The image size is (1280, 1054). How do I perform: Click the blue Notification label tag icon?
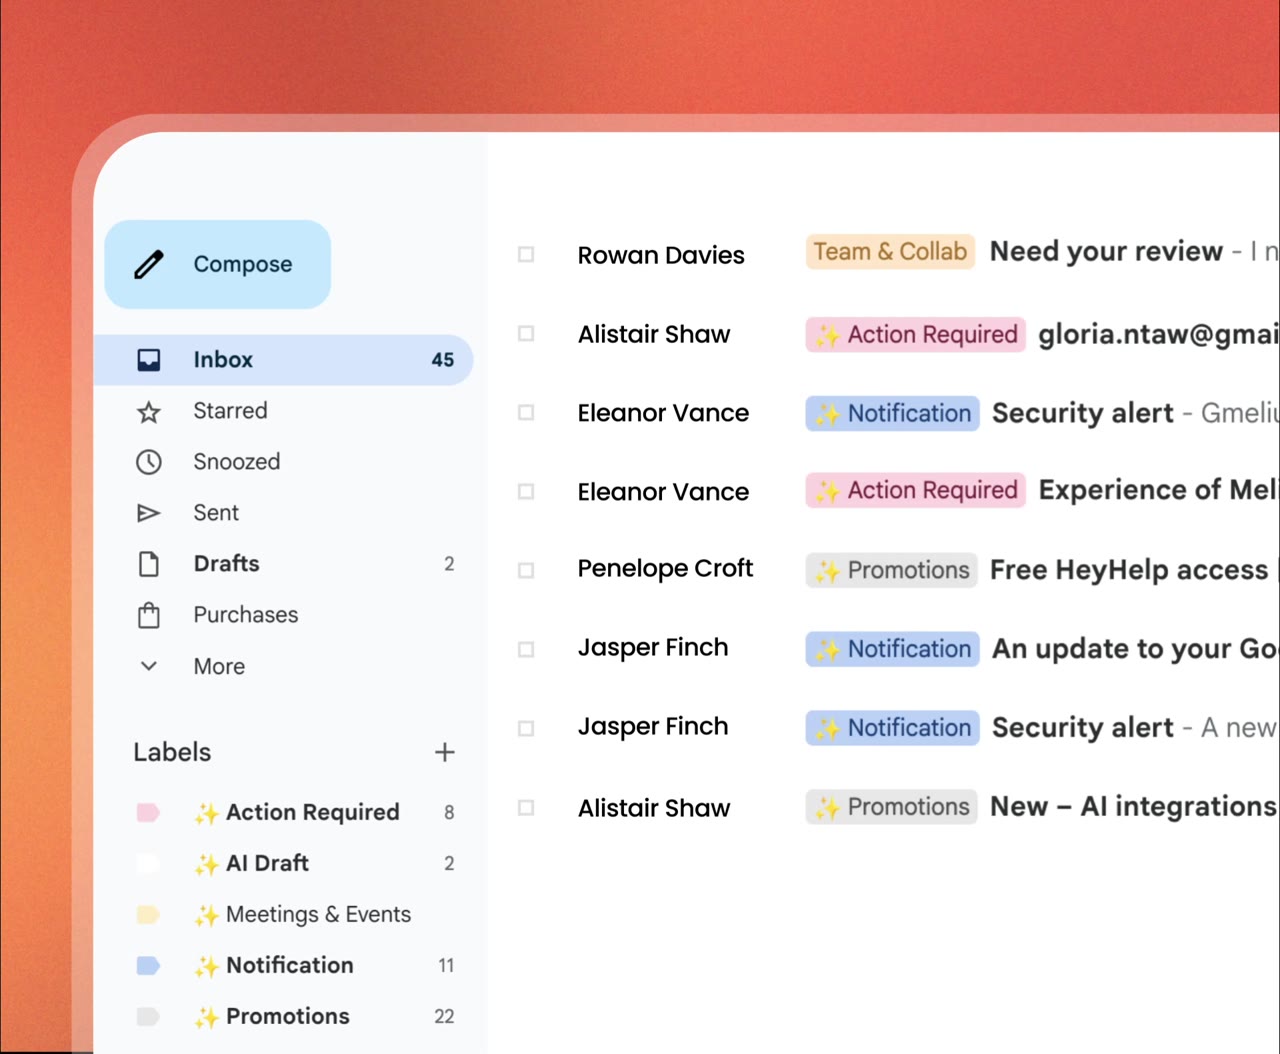(148, 966)
